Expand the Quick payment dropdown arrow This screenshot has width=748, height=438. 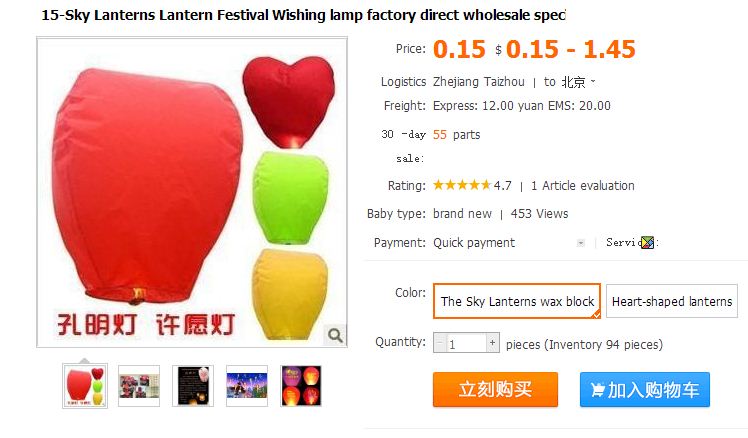click(581, 243)
